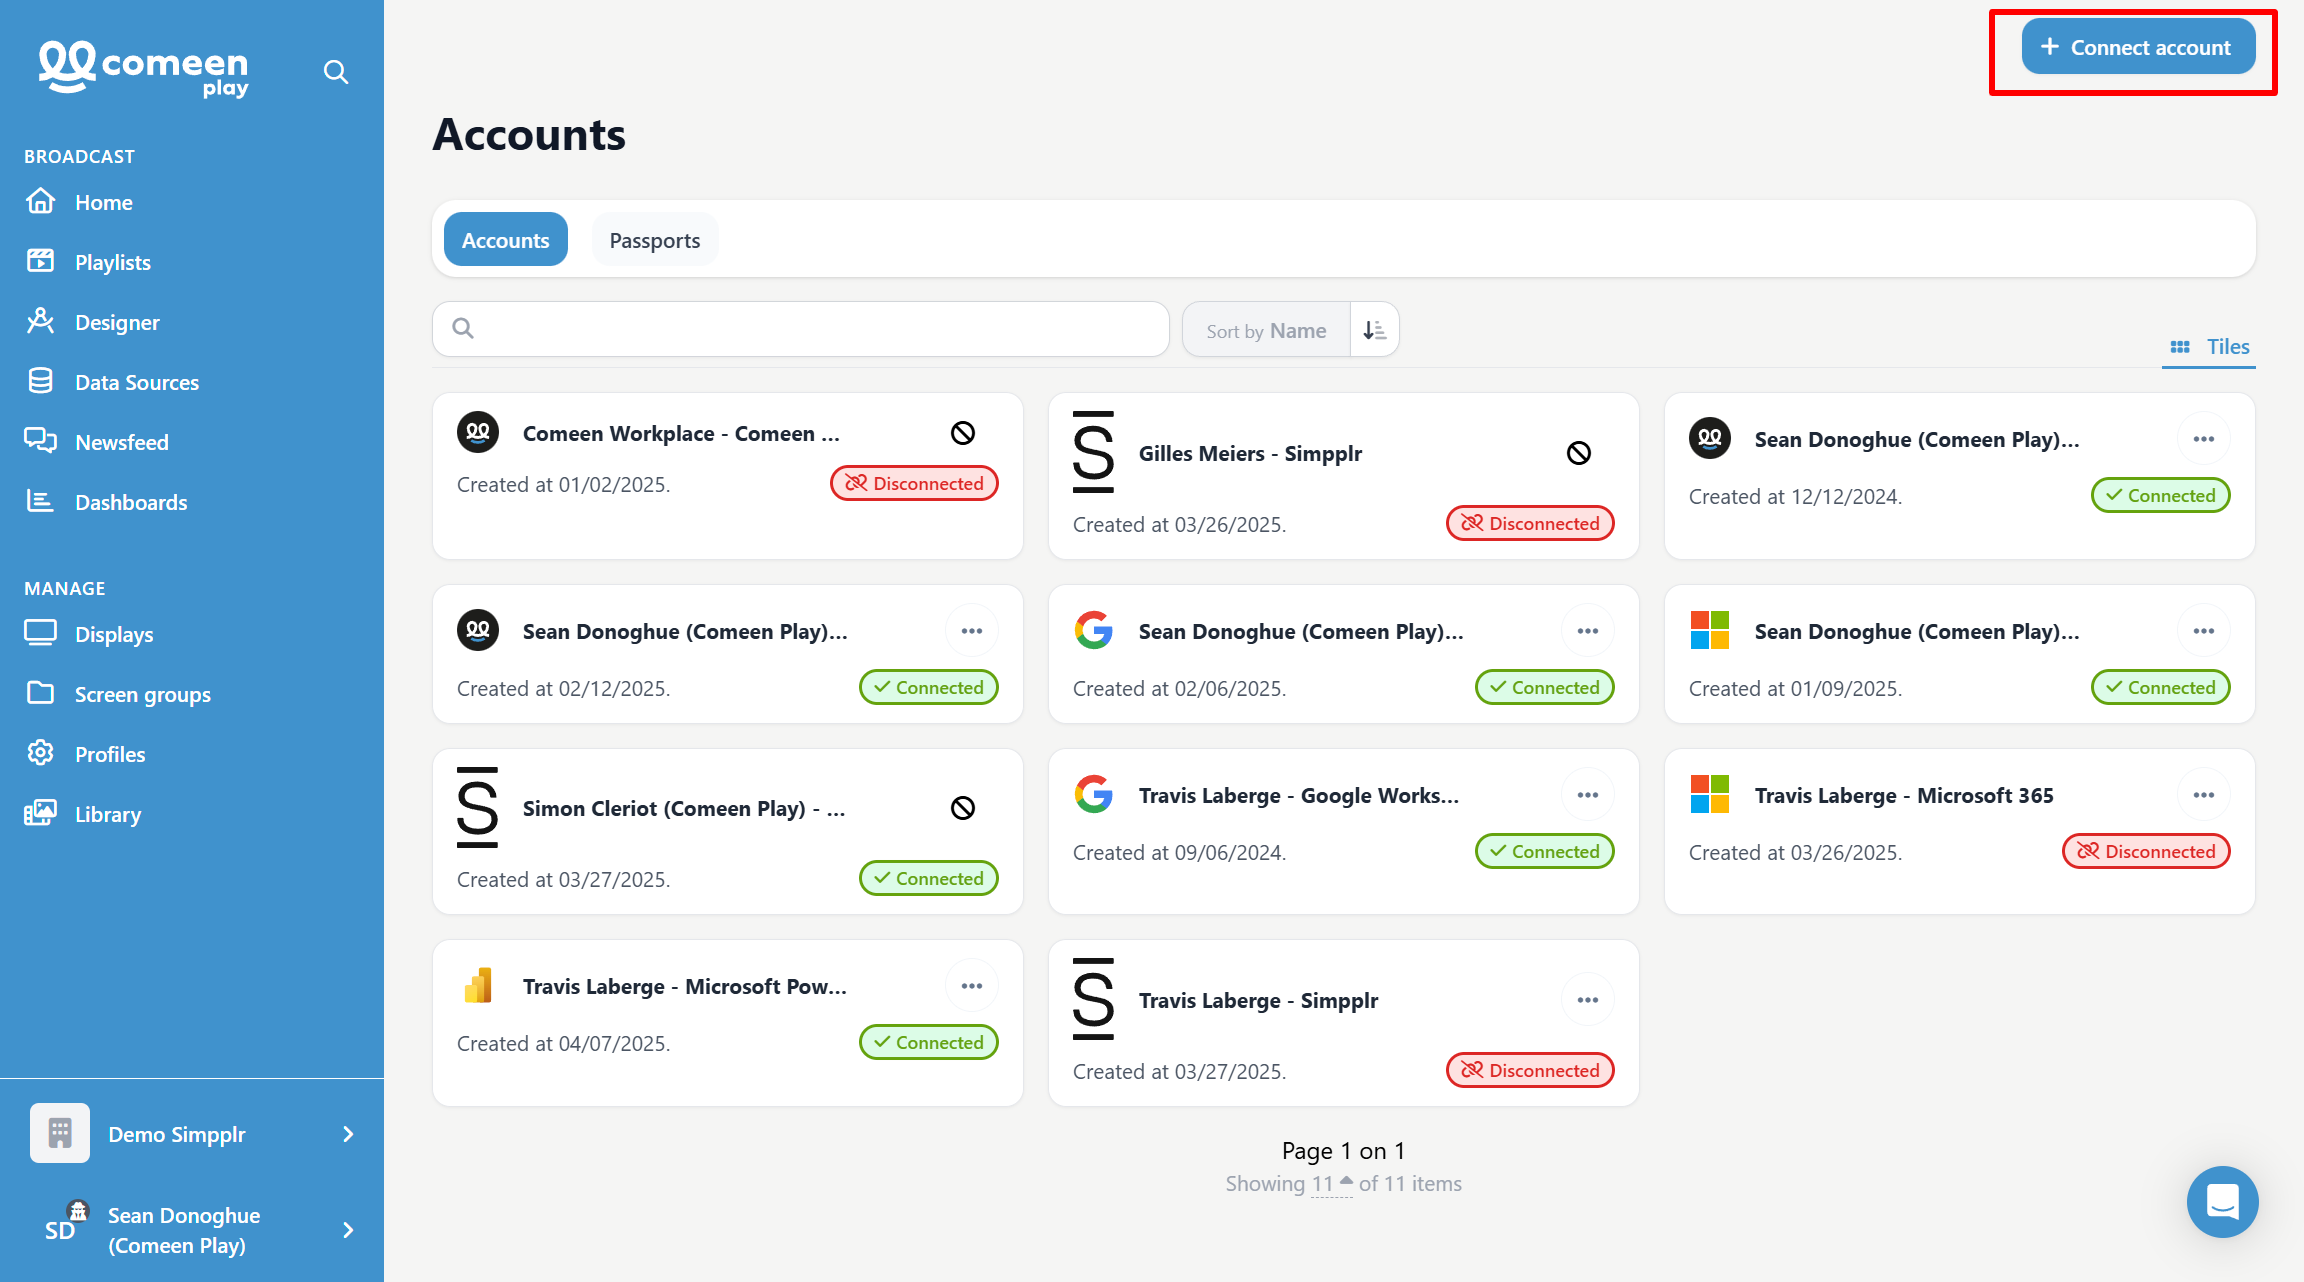Click the Comeen Play logo
The image size is (2304, 1282).
coord(143,68)
